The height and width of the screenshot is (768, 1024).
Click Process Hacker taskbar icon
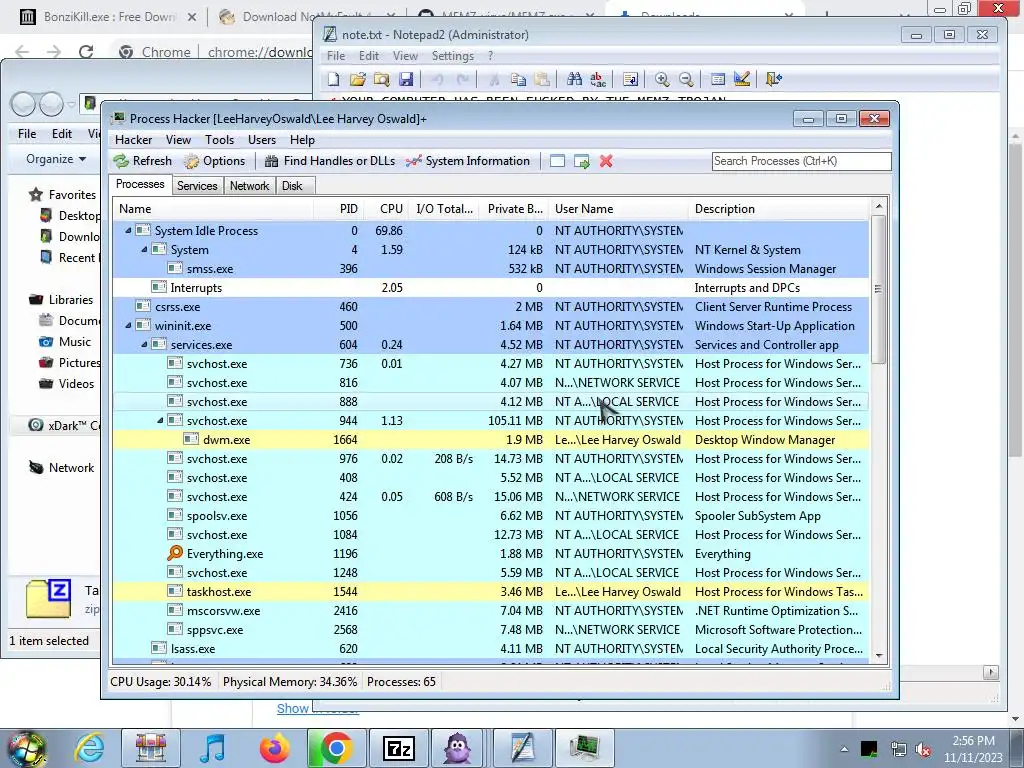pyautogui.click(x=583, y=748)
